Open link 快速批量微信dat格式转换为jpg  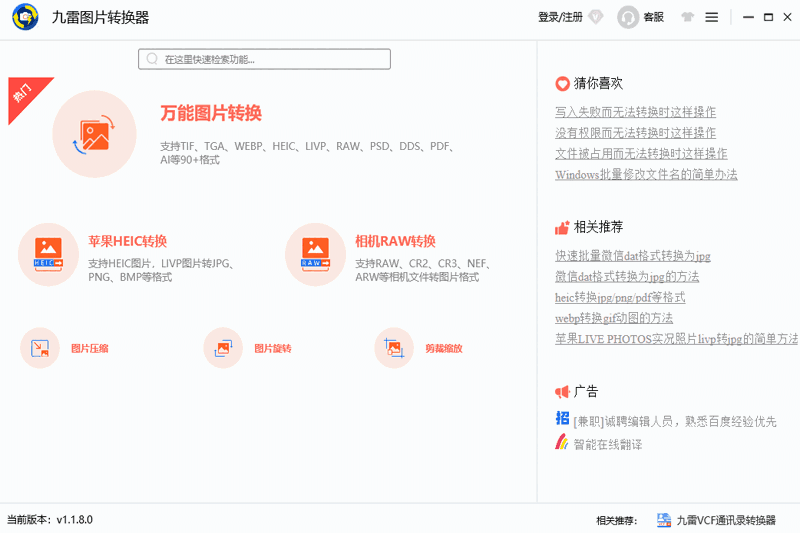(x=633, y=256)
